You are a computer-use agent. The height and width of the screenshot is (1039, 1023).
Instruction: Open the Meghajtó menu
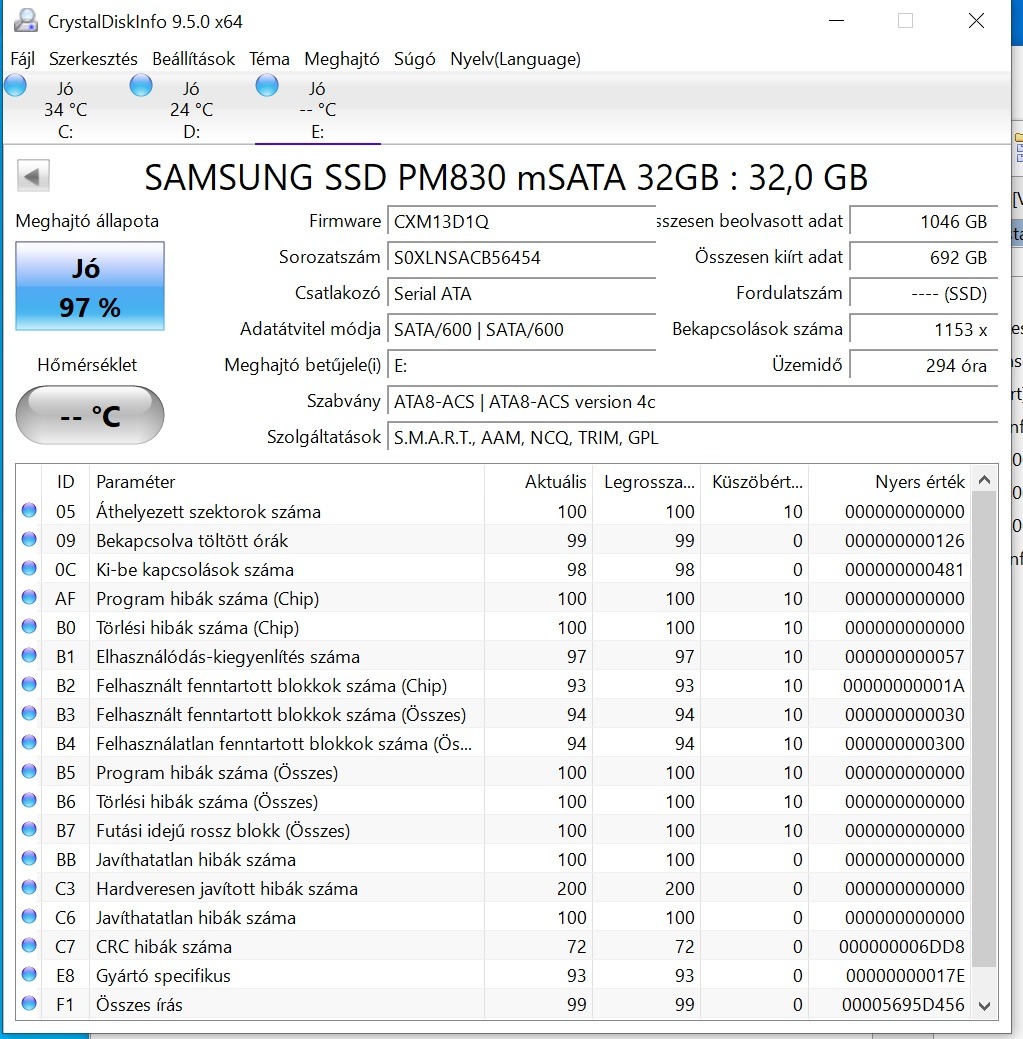(x=342, y=59)
